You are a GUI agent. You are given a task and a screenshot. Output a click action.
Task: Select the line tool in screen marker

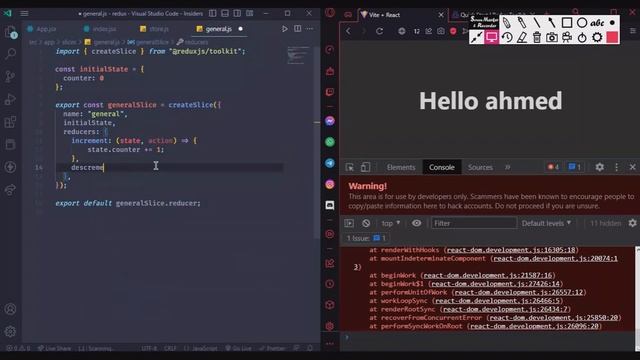pos(537,22)
